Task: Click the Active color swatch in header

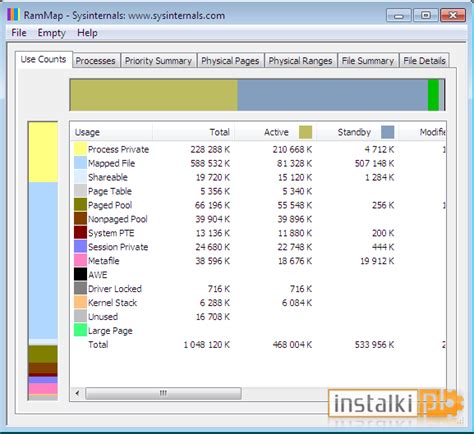Action: click(305, 132)
